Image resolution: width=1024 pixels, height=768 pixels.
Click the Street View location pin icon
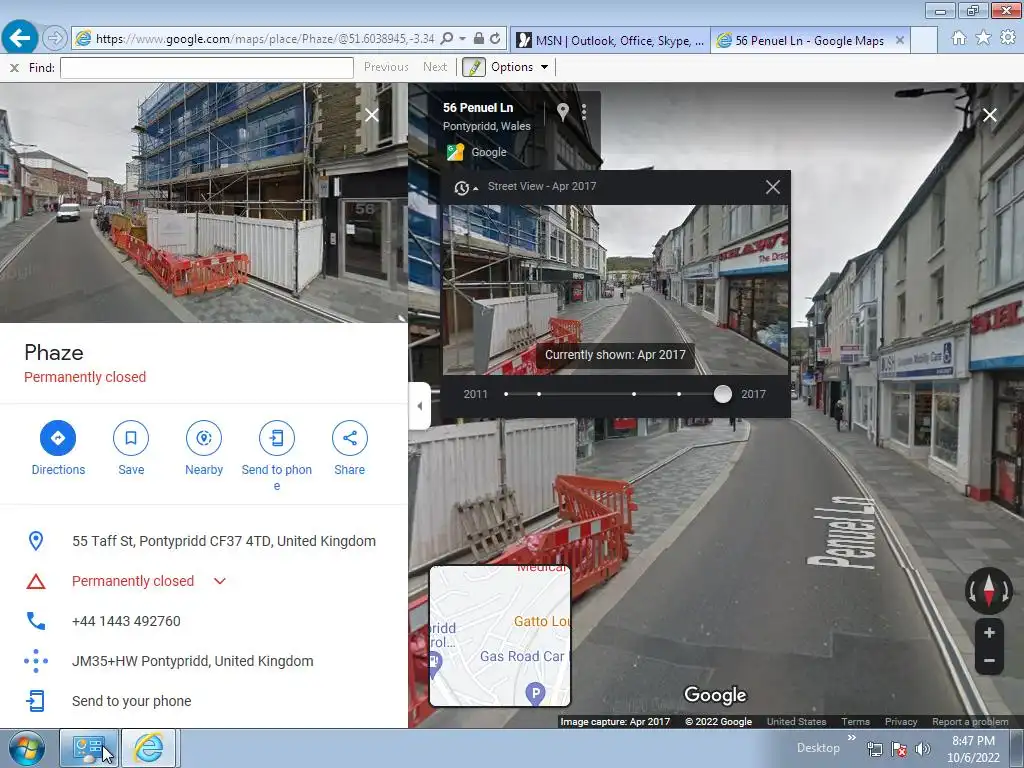(x=562, y=112)
